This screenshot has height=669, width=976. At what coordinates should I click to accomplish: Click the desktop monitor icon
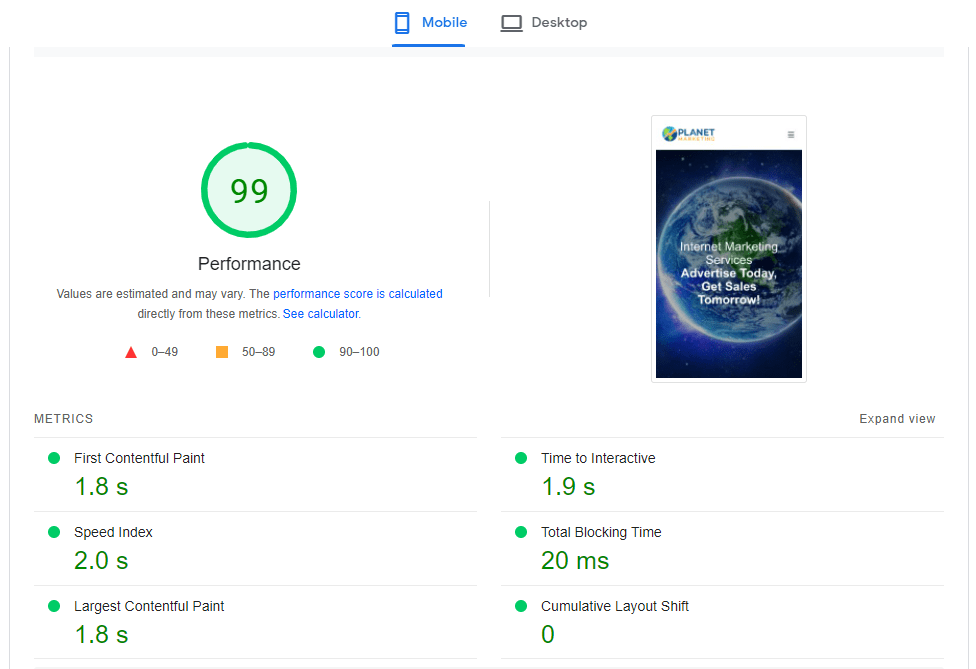click(x=512, y=24)
